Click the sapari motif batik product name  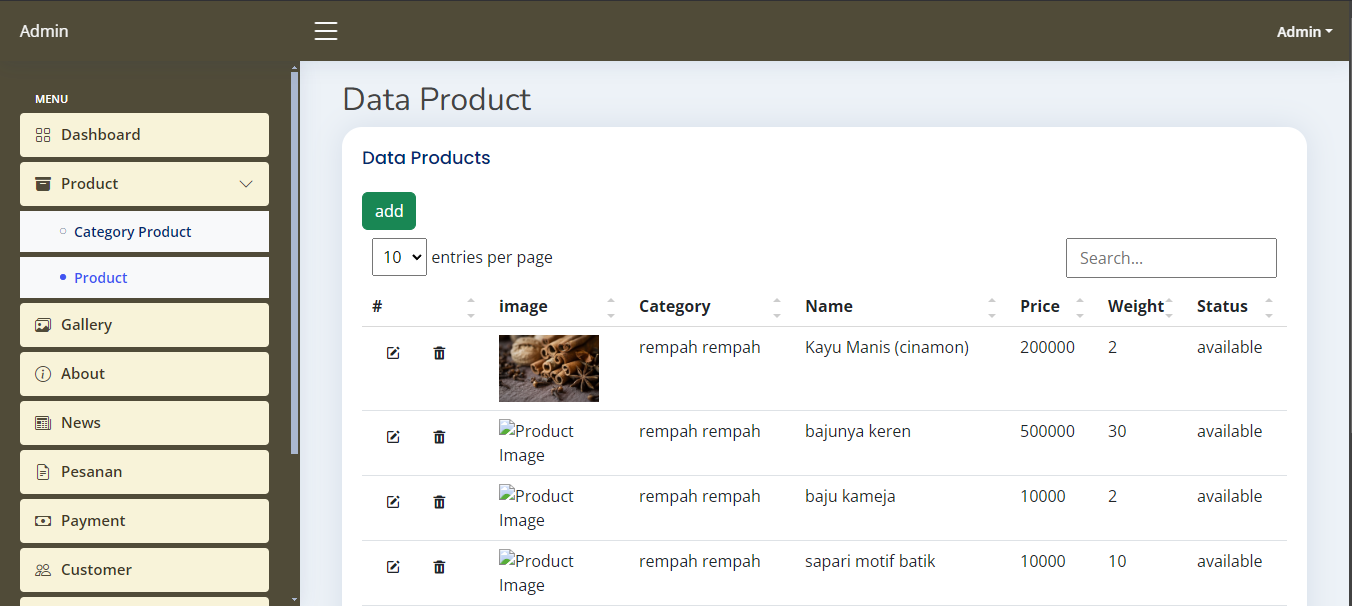click(x=869, y=561)
